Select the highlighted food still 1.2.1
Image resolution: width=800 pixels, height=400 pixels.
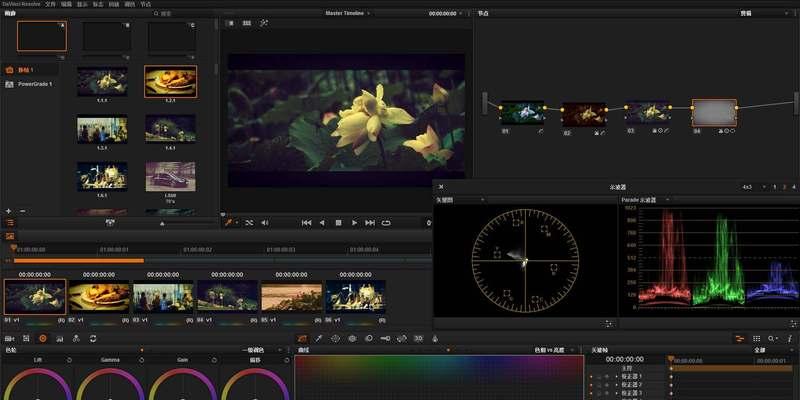click(x=170, y=82)
